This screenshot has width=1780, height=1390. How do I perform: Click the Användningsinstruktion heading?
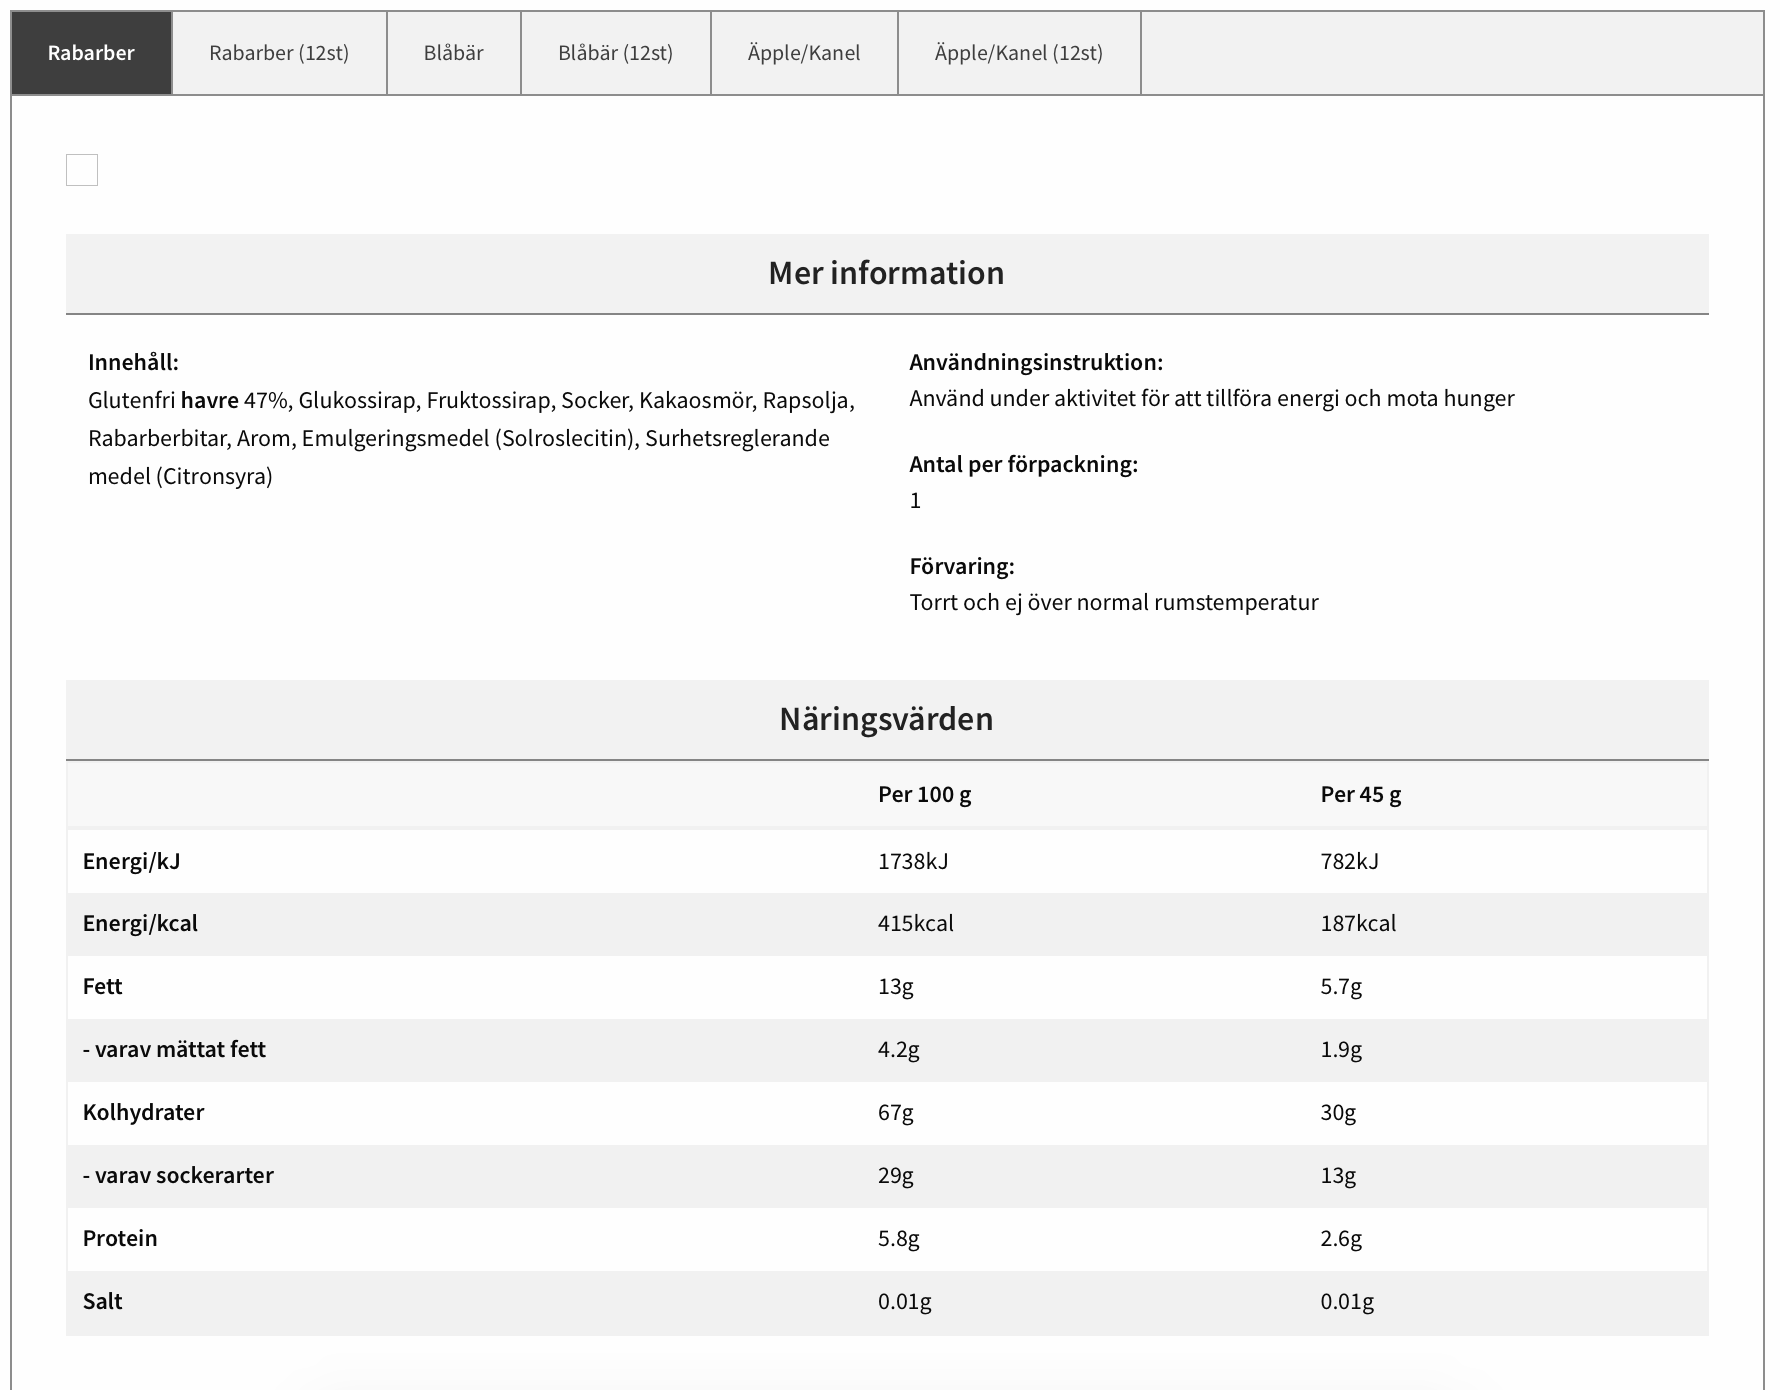(x=1036, y=362)
